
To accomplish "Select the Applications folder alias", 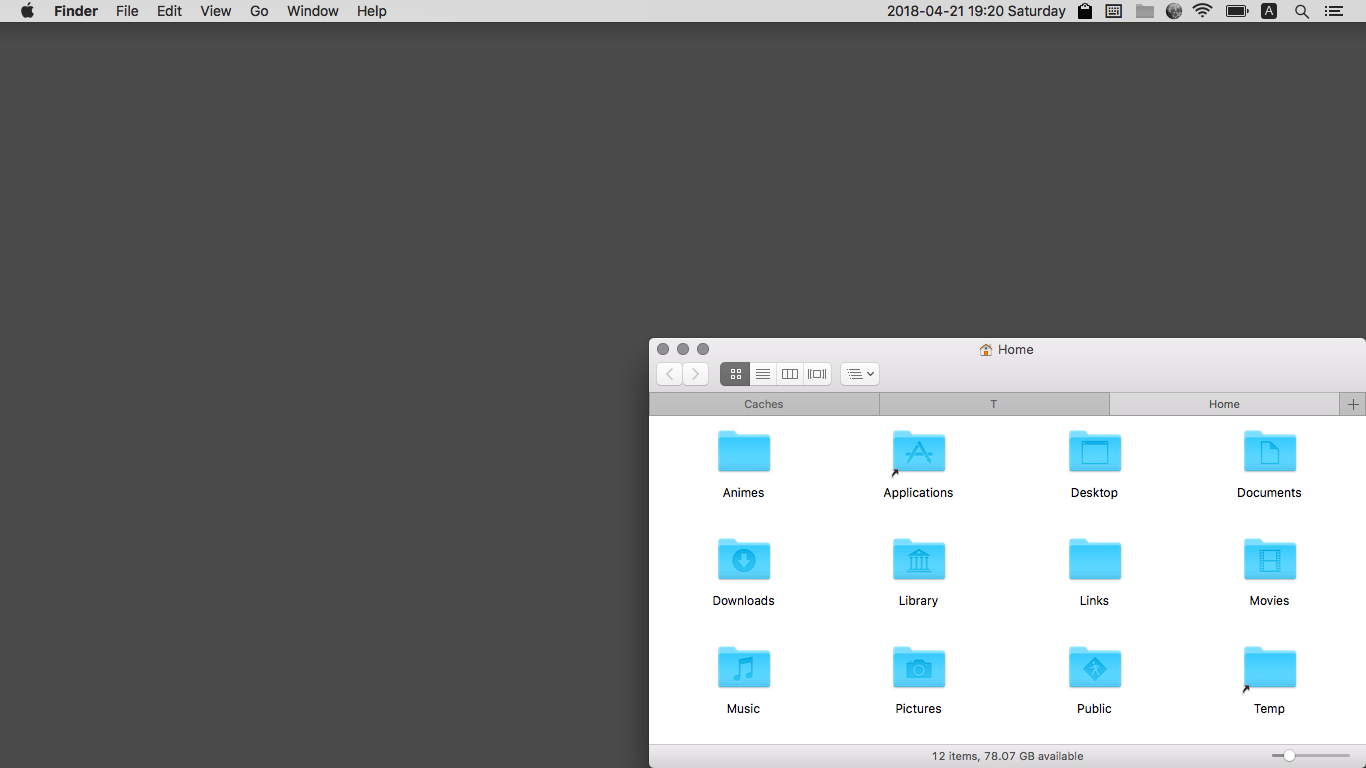I will tap(918, 452).
